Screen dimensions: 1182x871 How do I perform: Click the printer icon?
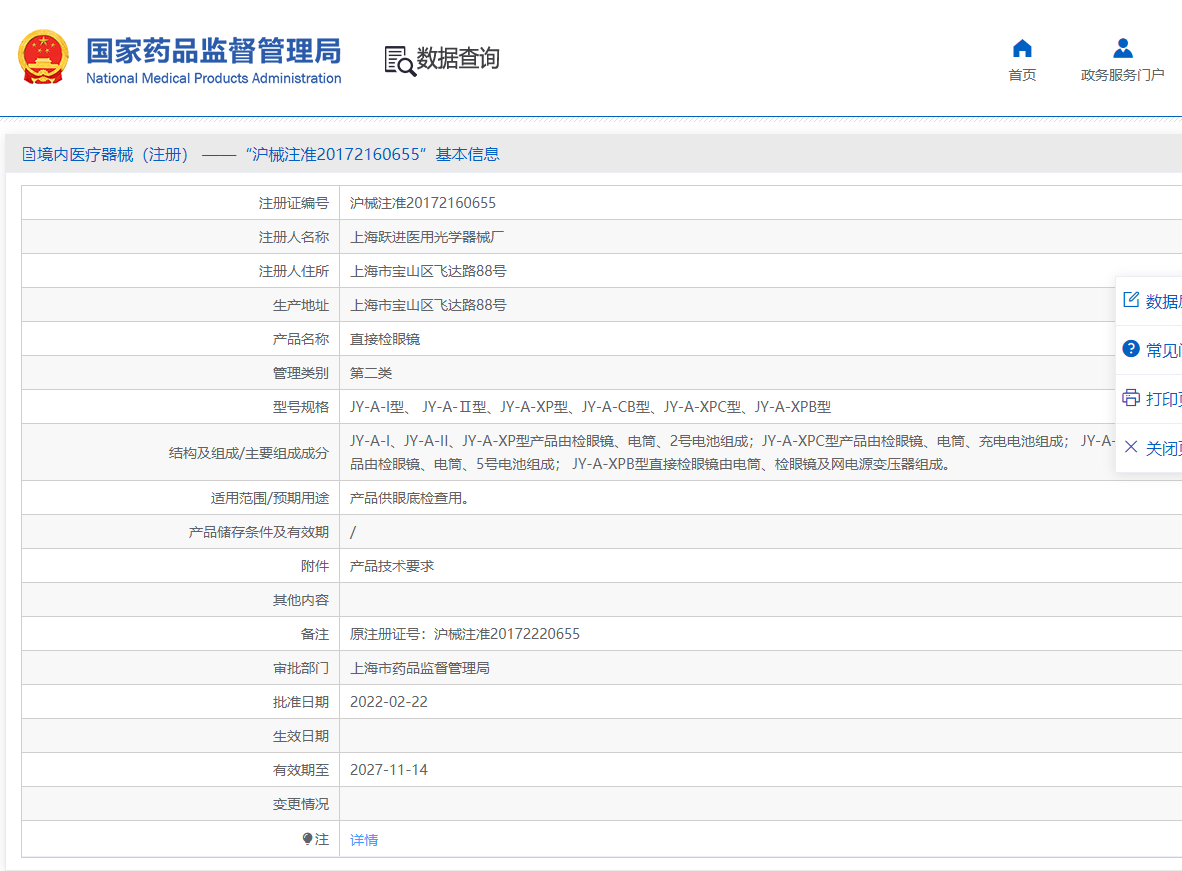pyautogui.click(x=1131, y=397)
